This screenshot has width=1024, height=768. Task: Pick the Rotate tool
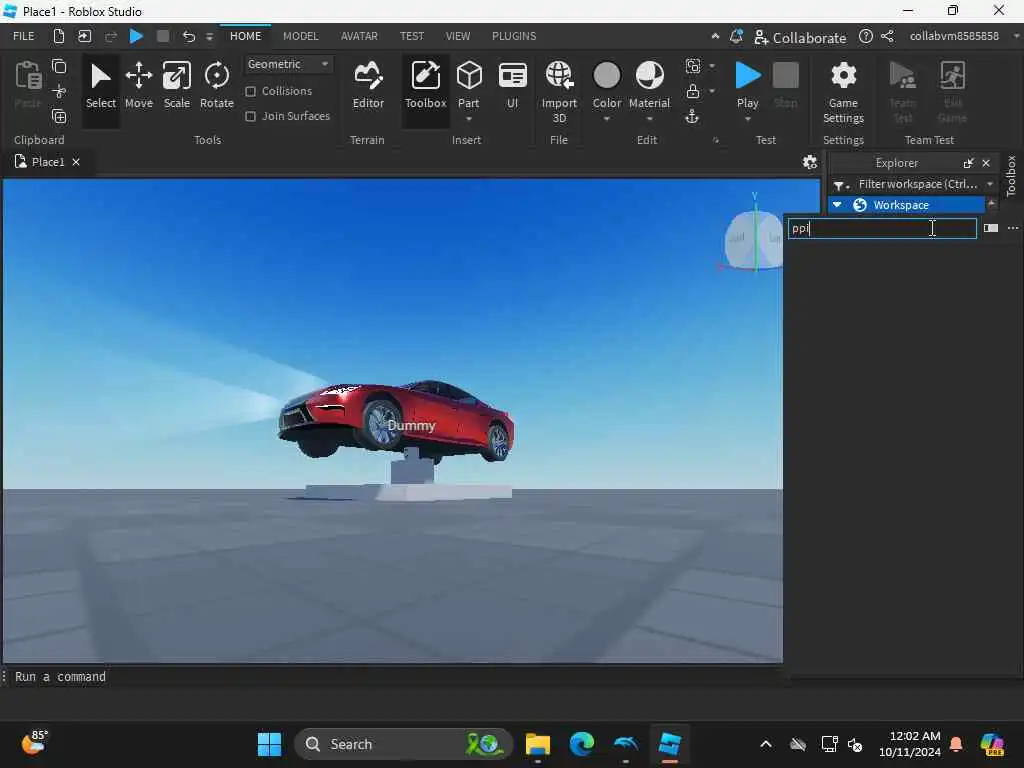pos(216,86)
